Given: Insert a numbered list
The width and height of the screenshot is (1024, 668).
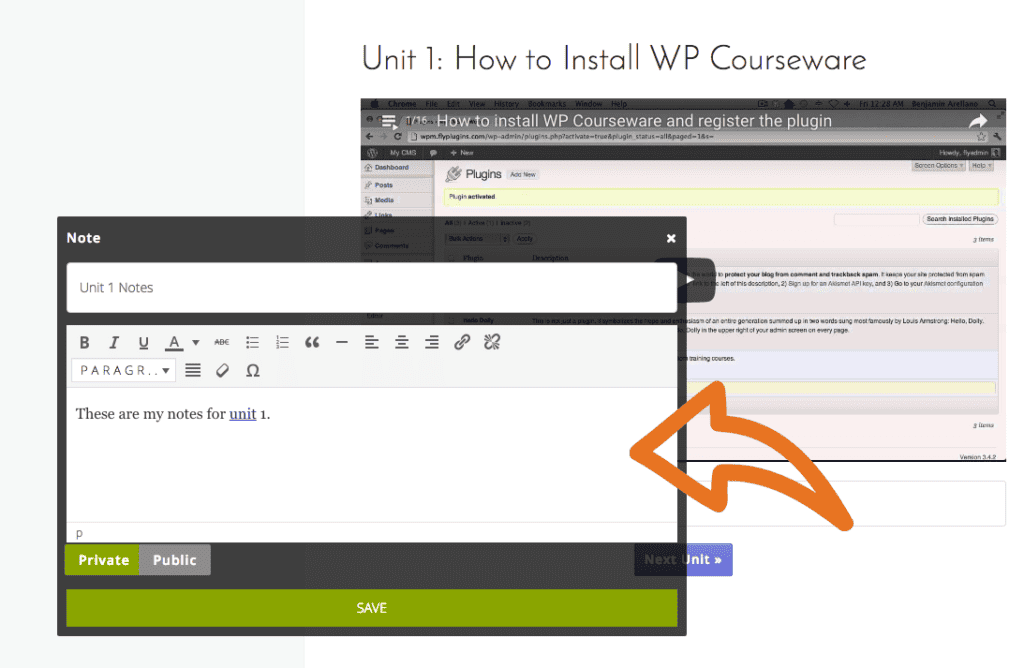Looking at the screenshot, I should [x=282, y=342].
